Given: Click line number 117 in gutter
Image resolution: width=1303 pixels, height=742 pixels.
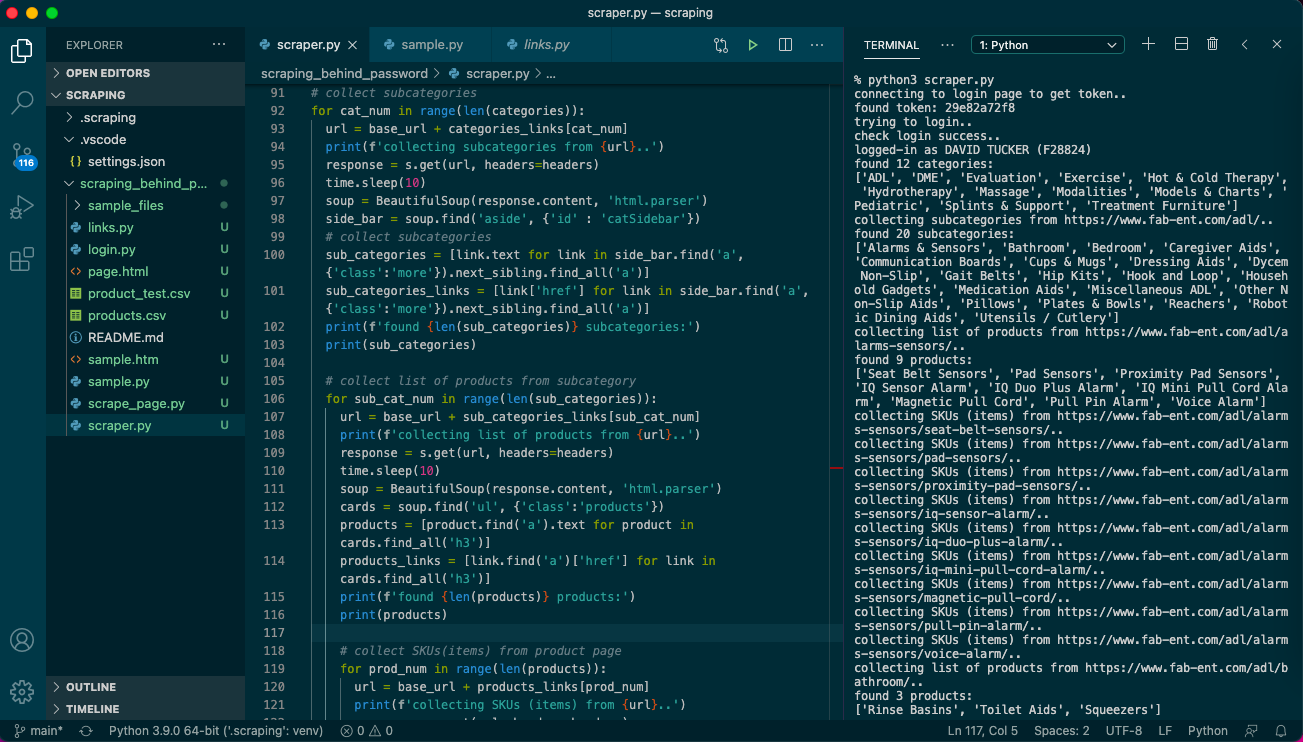Looking at the screenshot, I should pyautogui.click(x=274, y=633).
